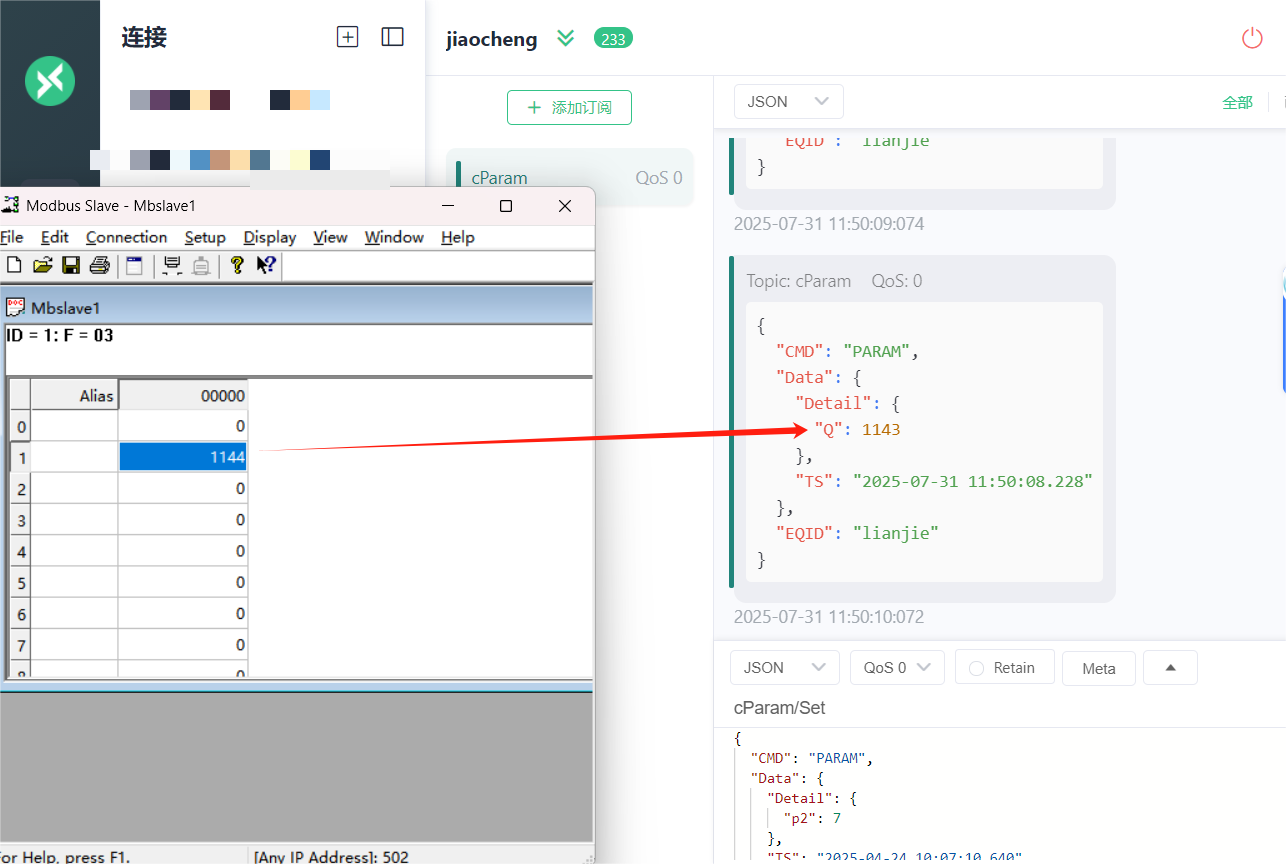Click the 添加订阅 button
The width and height of the screenshot is (1286, 864).
click(x=569, y=107)
